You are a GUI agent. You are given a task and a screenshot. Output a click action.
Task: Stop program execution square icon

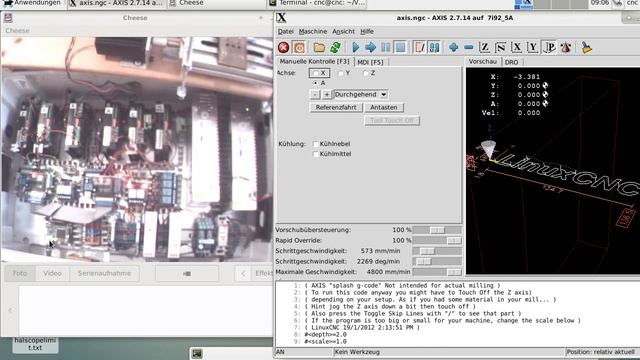click(x=400, y=47)
